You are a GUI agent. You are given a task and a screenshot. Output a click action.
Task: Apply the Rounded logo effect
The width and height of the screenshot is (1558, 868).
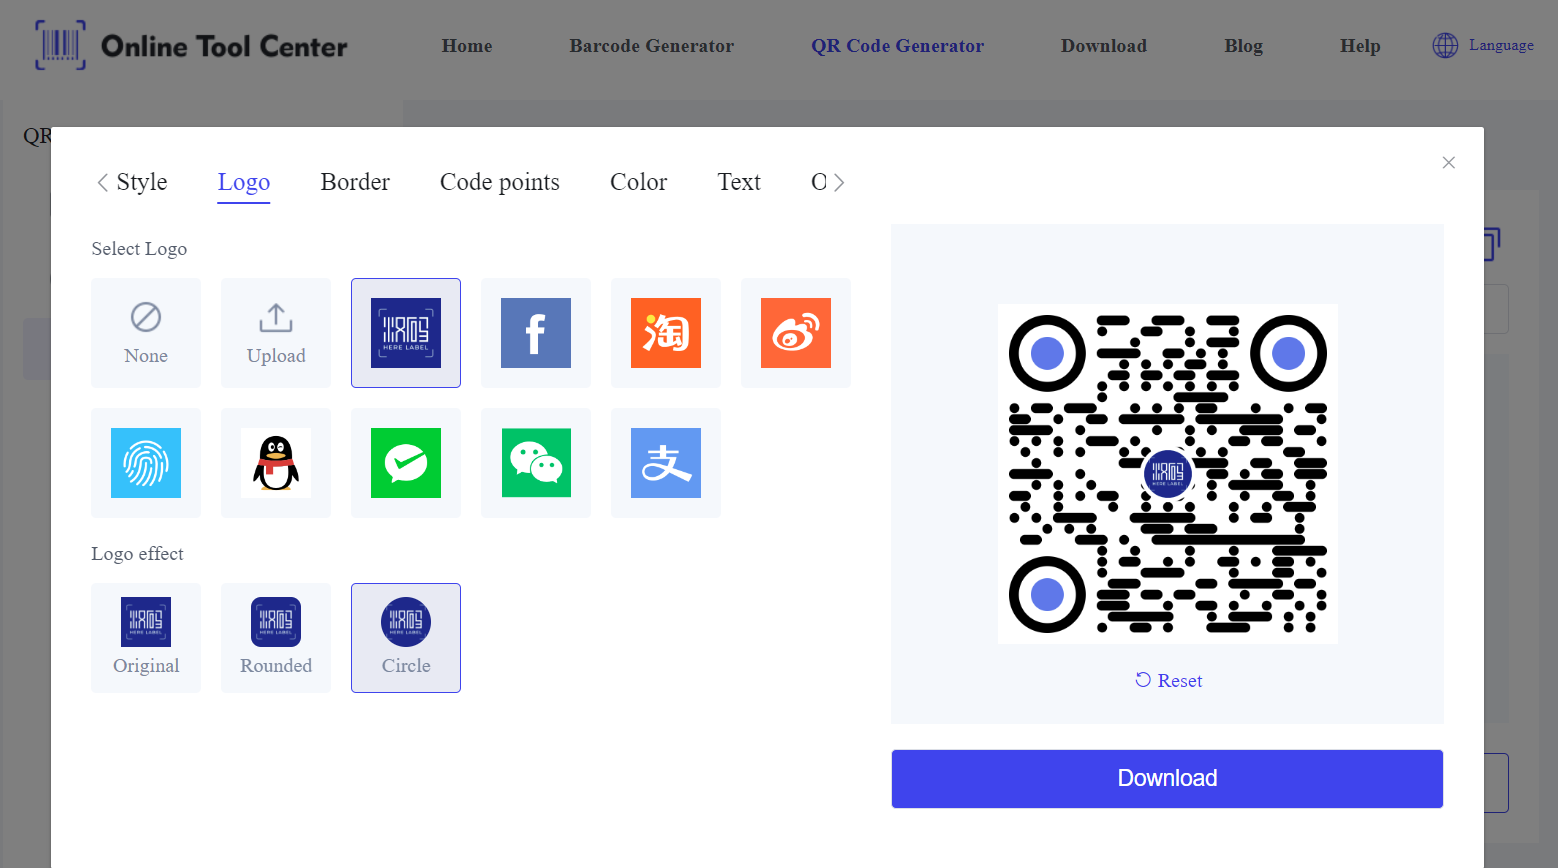[x=276, y=638]
